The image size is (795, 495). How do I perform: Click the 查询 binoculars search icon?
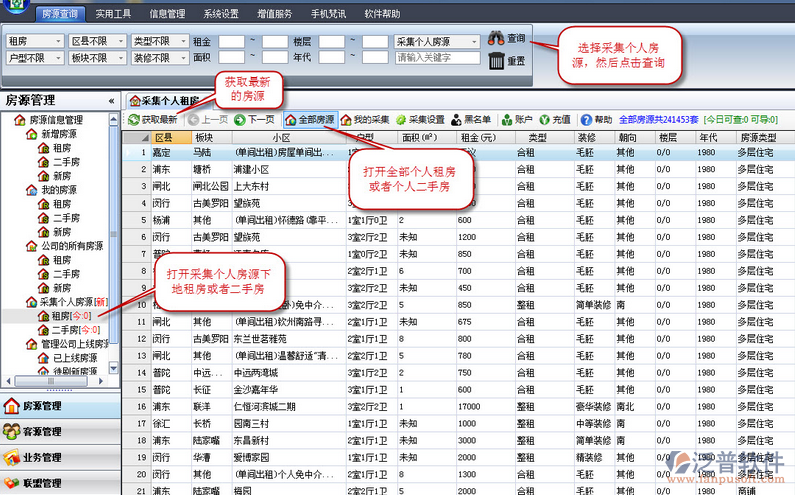[496, 40]
